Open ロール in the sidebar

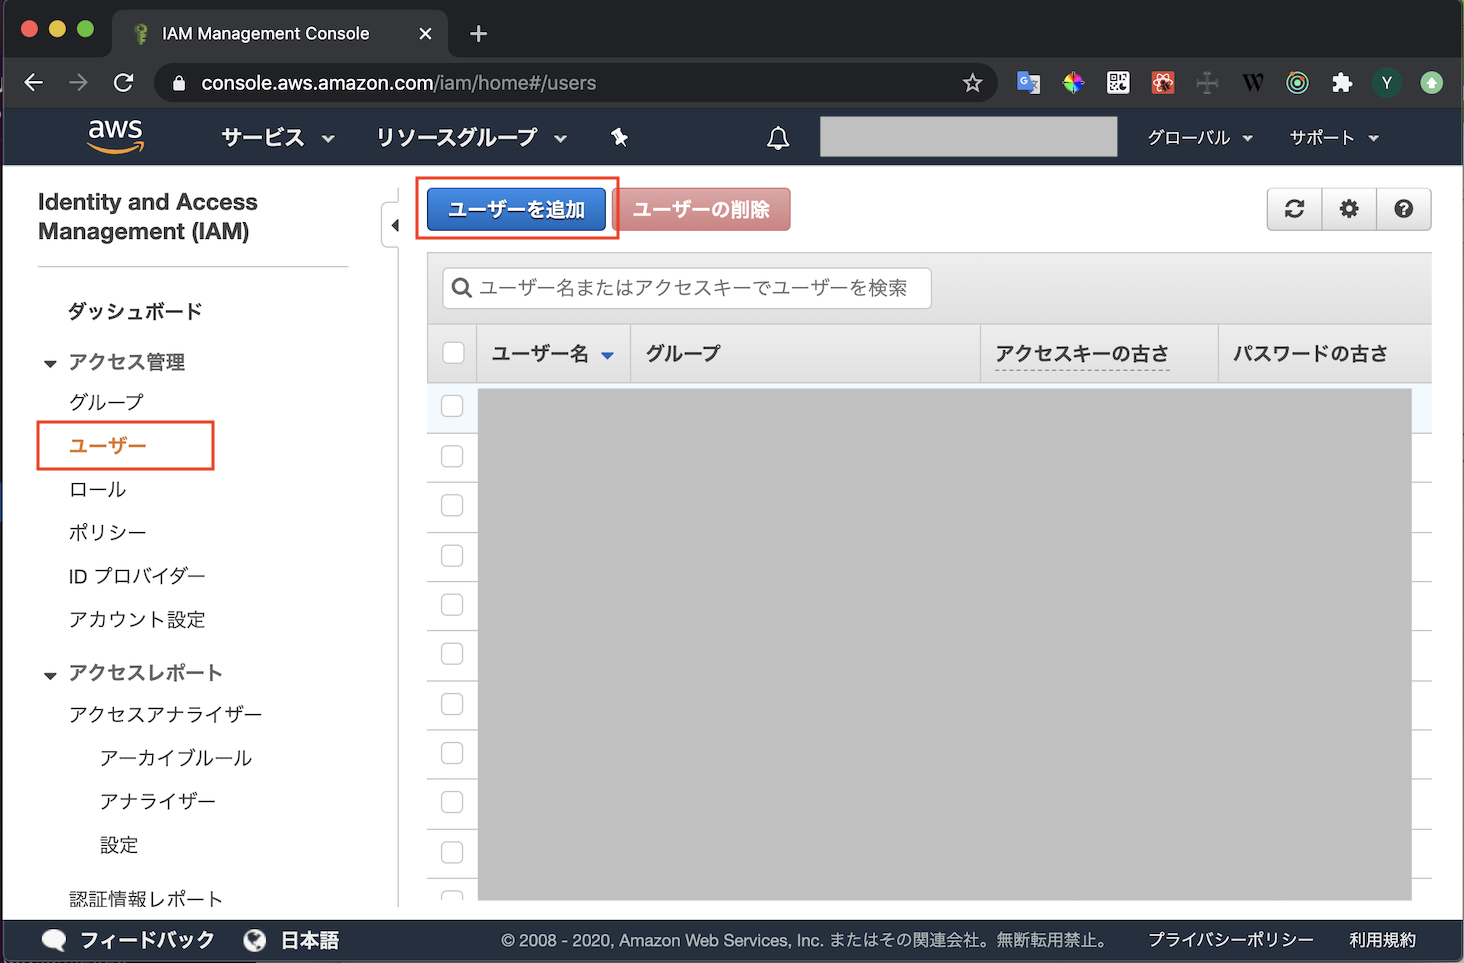point(97,489)
